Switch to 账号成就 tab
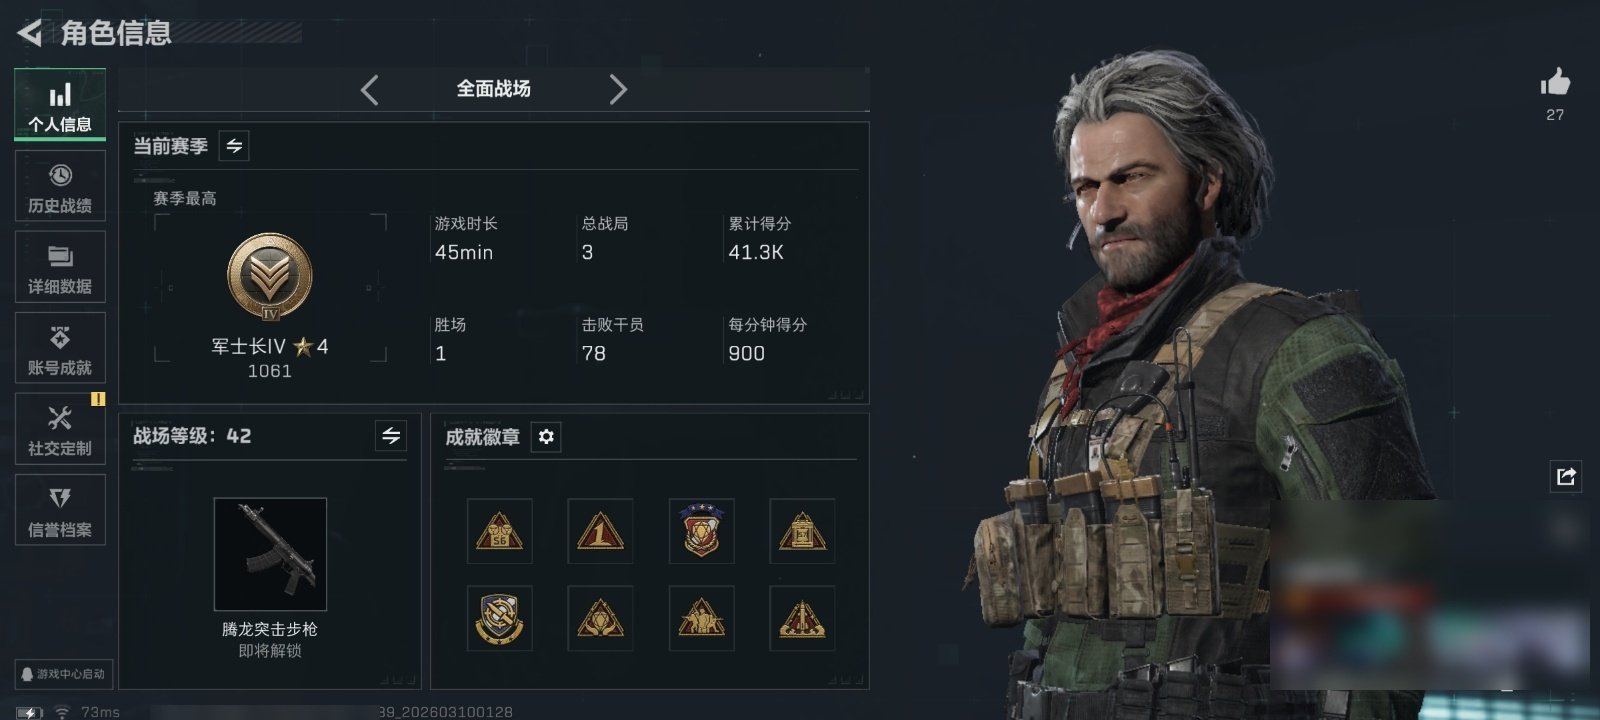 (x=60, y=348)
